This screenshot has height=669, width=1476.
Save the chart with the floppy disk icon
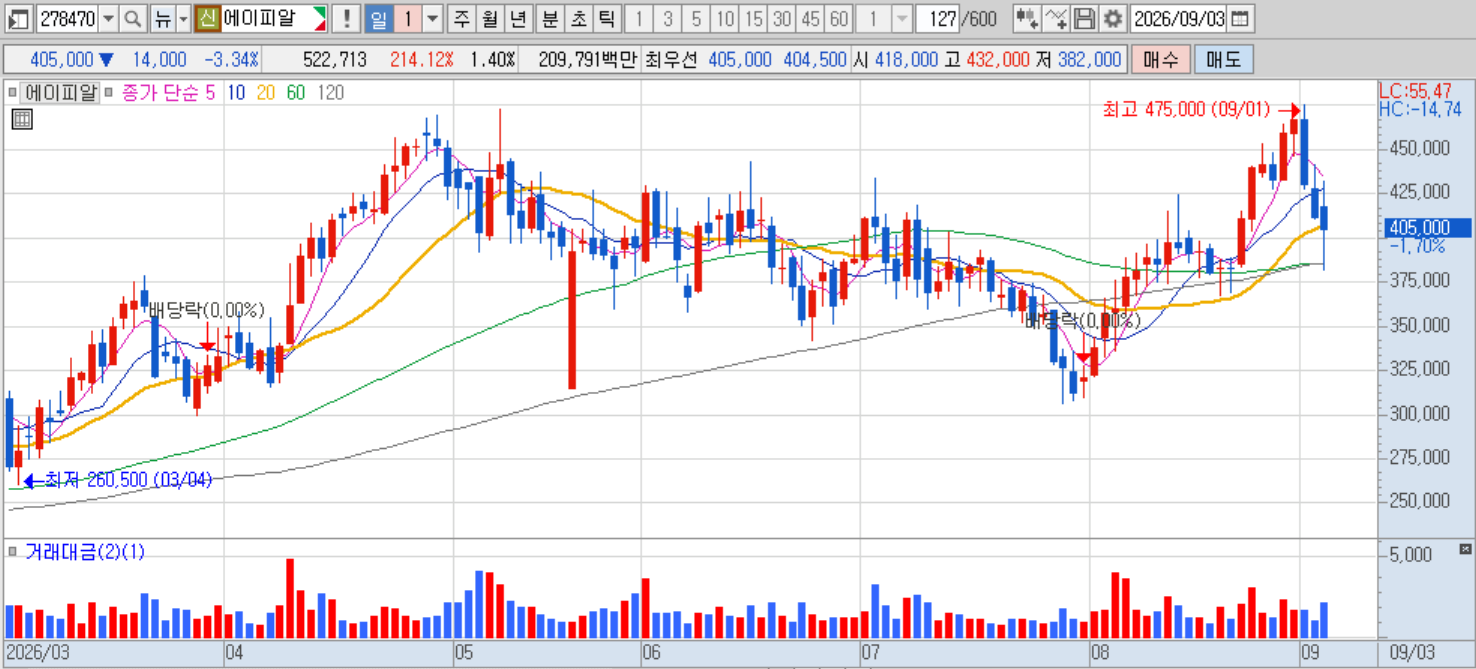click(1084, 18)
